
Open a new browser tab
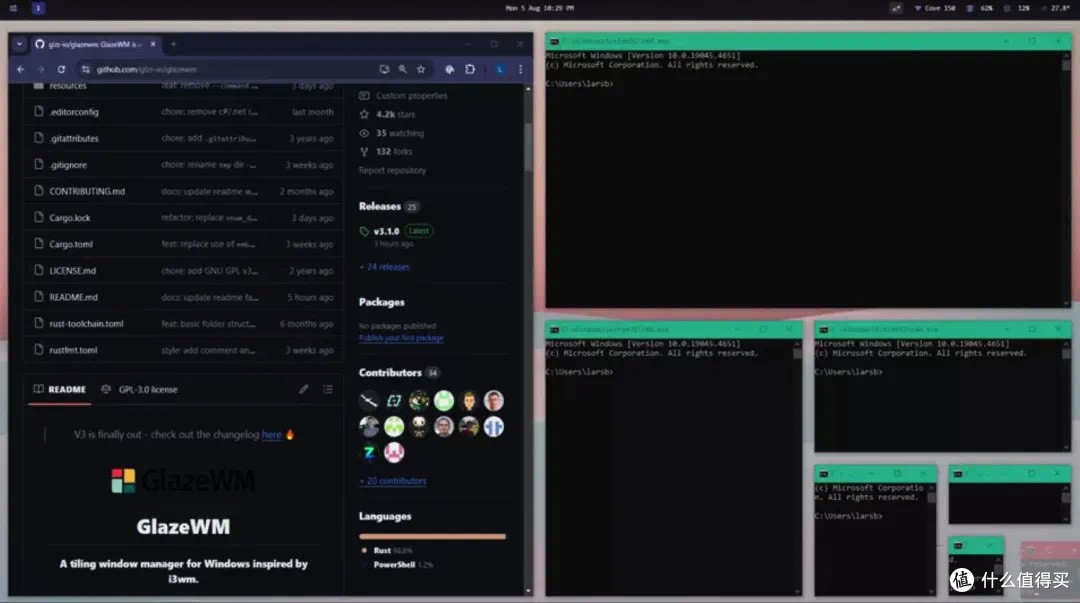(x=174, y=44)
